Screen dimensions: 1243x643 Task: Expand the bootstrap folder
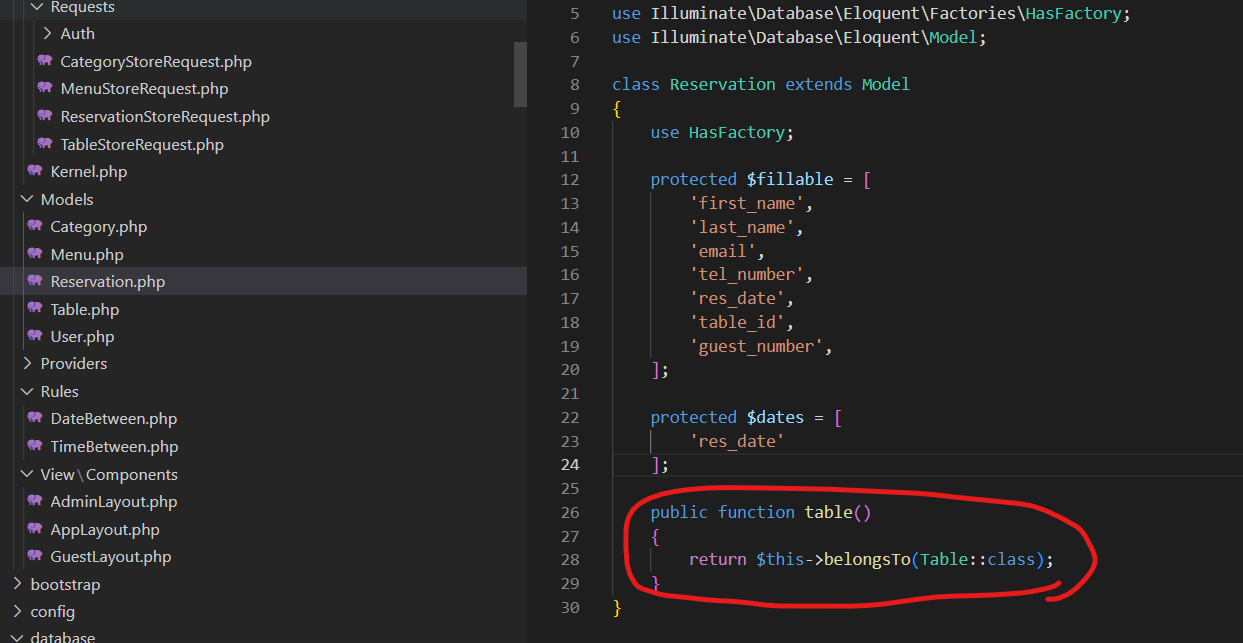click(17, 584)
